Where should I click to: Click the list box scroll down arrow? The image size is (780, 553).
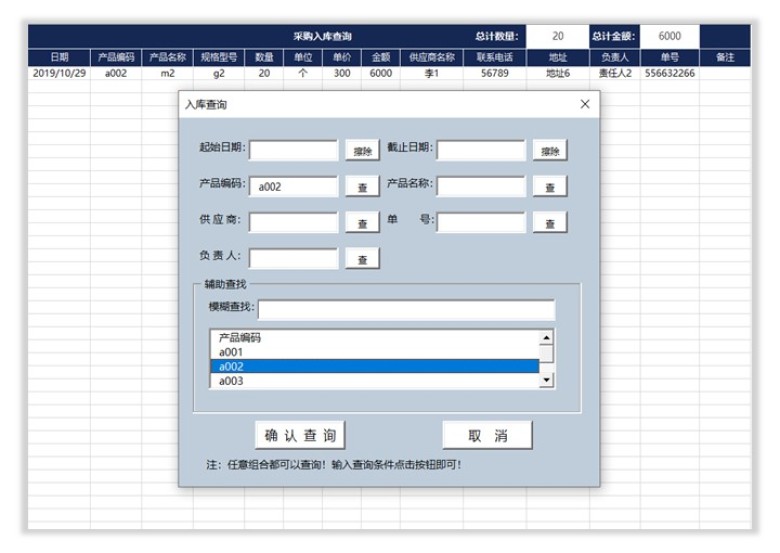point(546,380)
